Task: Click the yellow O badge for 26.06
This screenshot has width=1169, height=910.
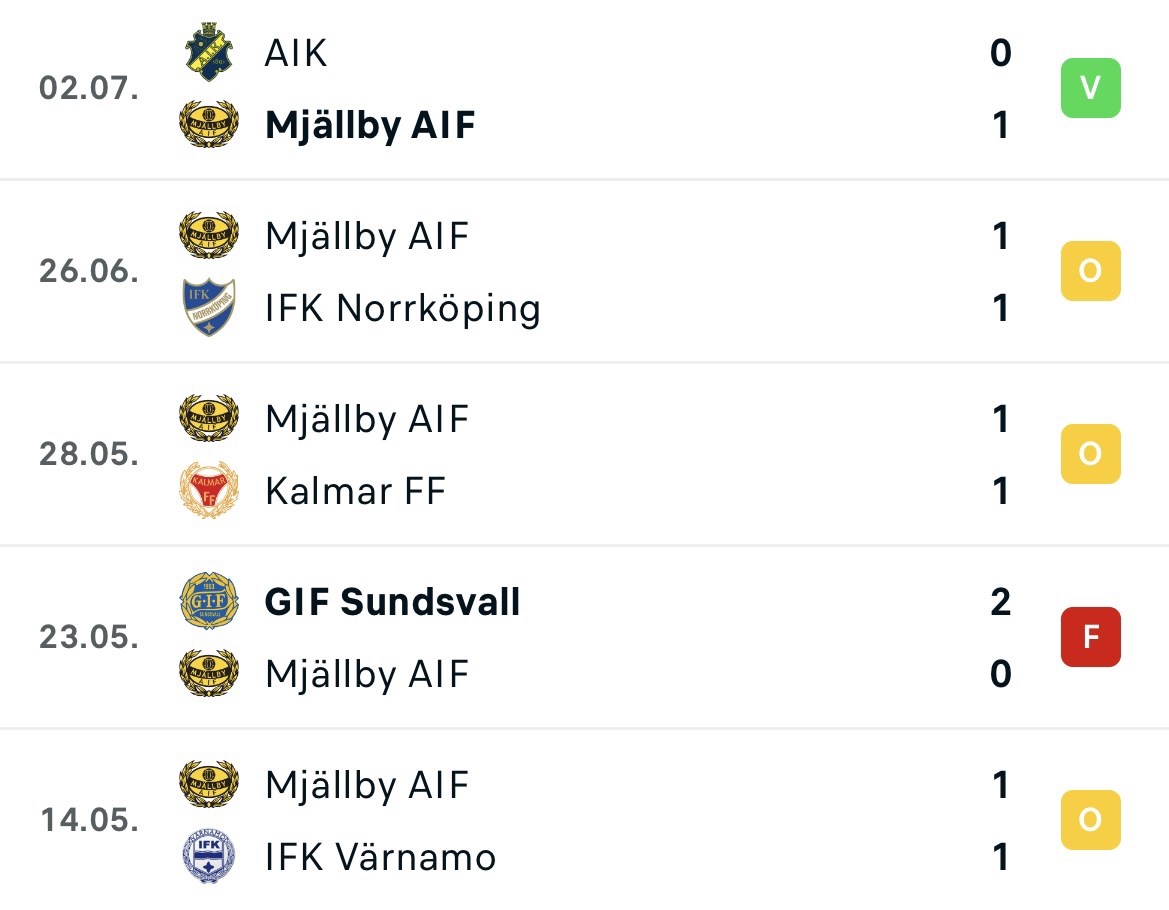Action: [x=1090, y=271]
